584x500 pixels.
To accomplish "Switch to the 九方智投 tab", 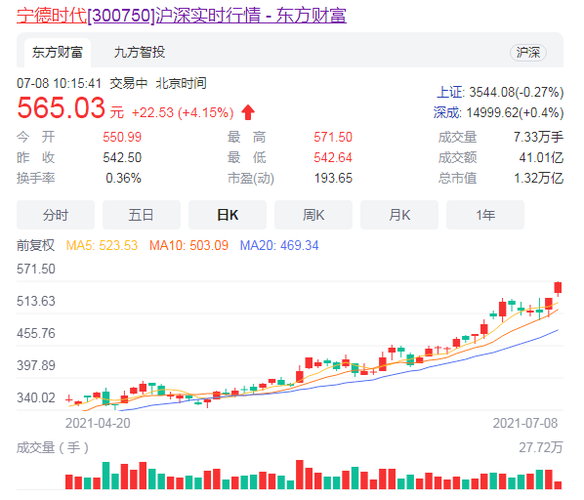I will pos(139,53).
